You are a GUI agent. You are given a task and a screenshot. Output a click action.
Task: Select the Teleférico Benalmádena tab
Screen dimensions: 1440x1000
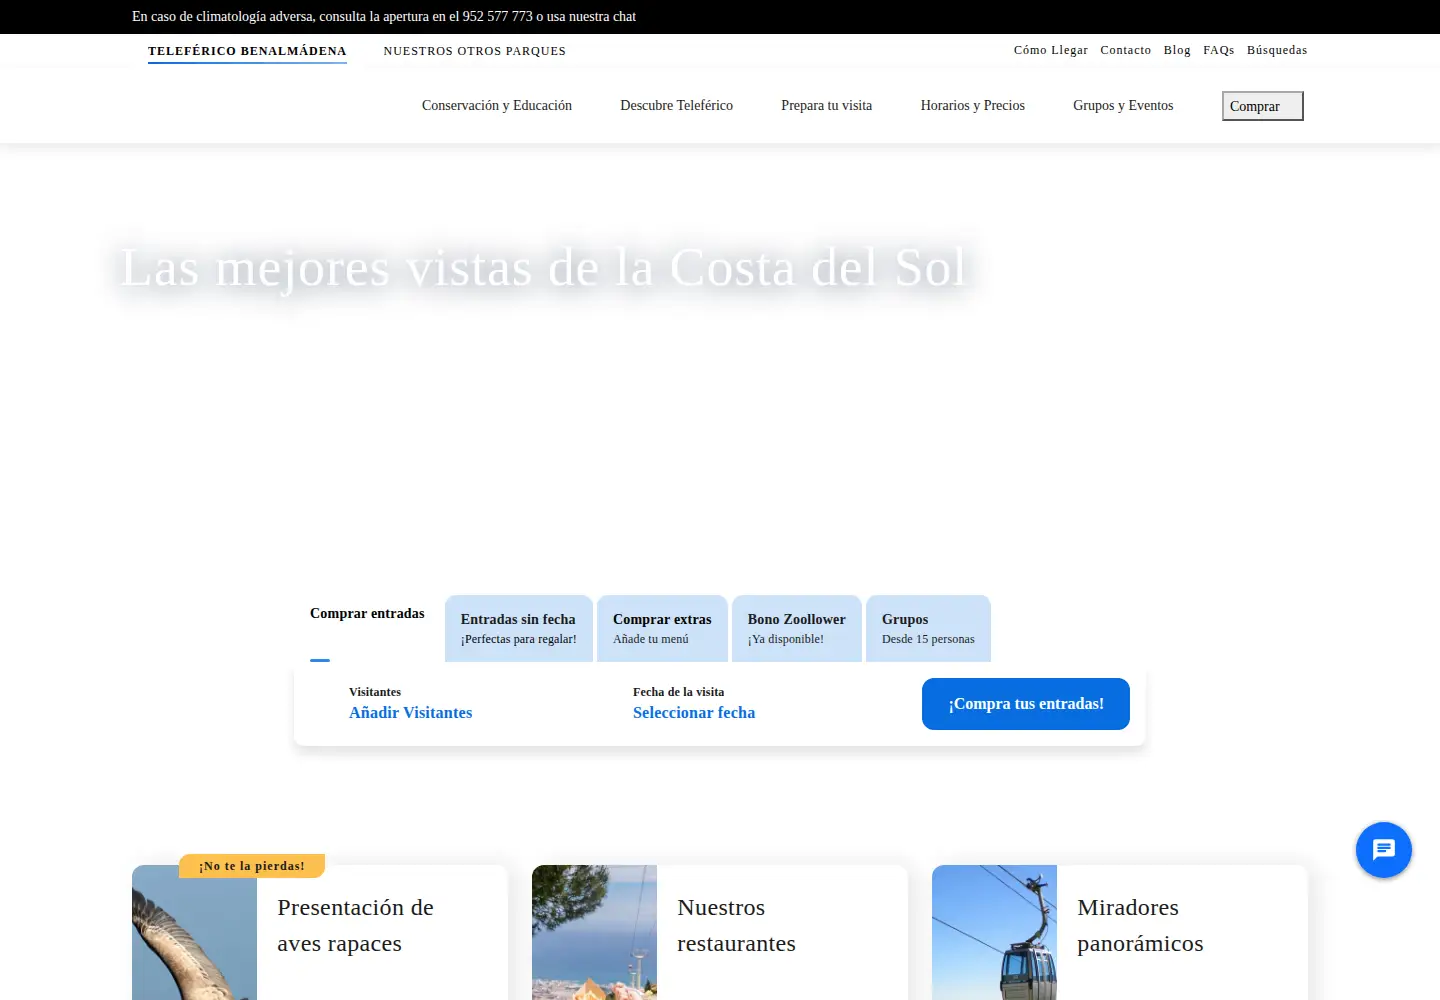(247, 51)
